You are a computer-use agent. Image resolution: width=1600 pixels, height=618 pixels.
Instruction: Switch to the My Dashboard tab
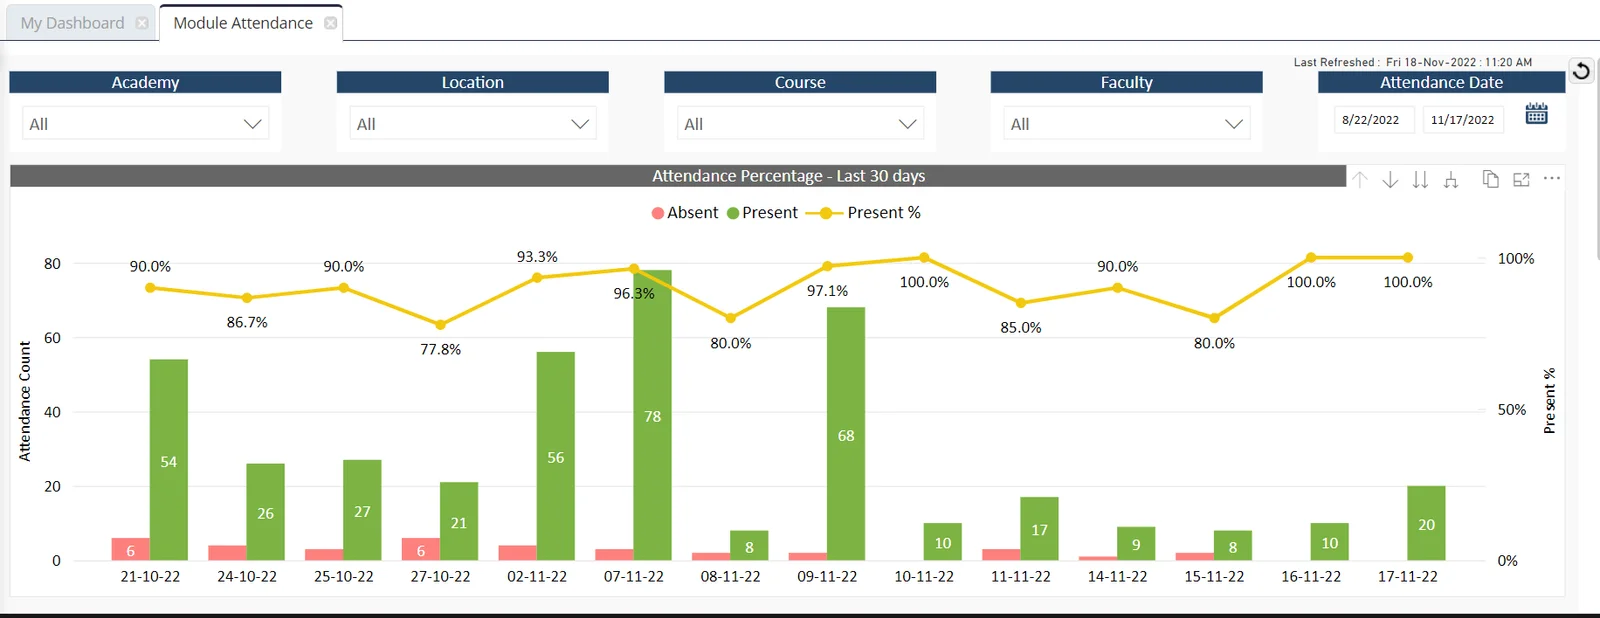(x=72, y=23)
